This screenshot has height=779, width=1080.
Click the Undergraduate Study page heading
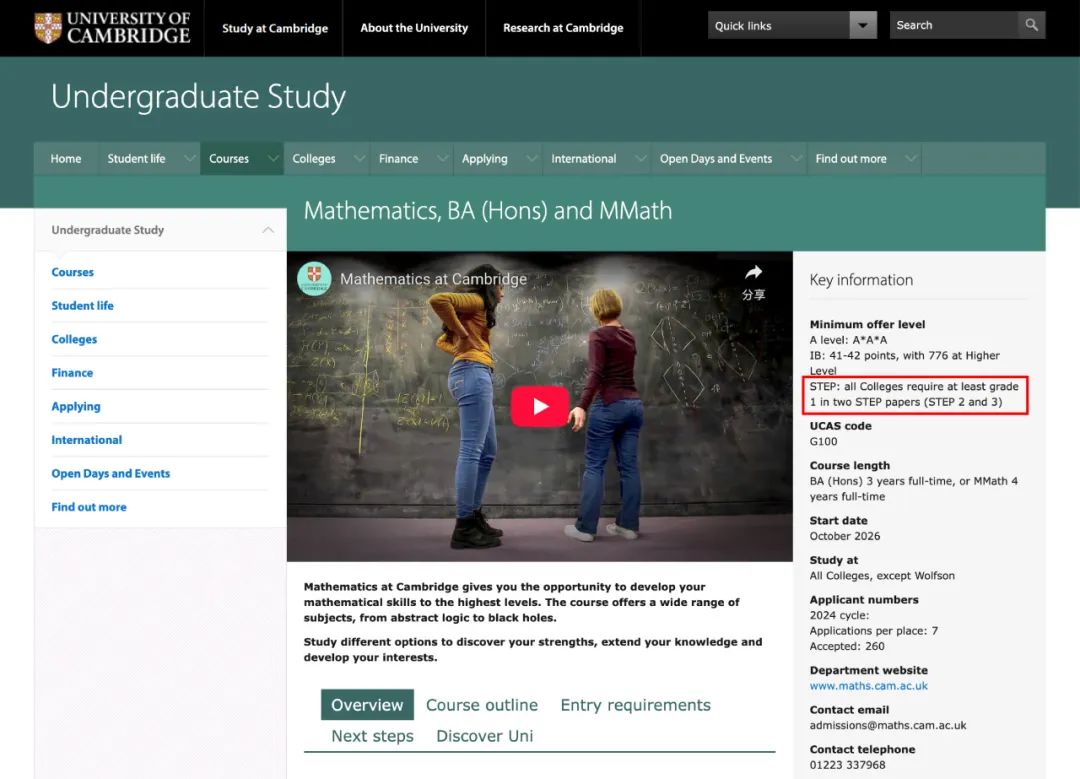(198, 96)
